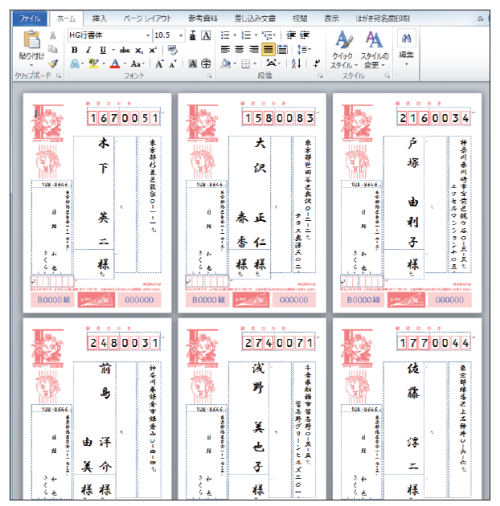This screenshot has height=506, width=500.
Task: Open the HG行書体 font name dropdown
Action: pyautogui.click(x=148, y=35)
